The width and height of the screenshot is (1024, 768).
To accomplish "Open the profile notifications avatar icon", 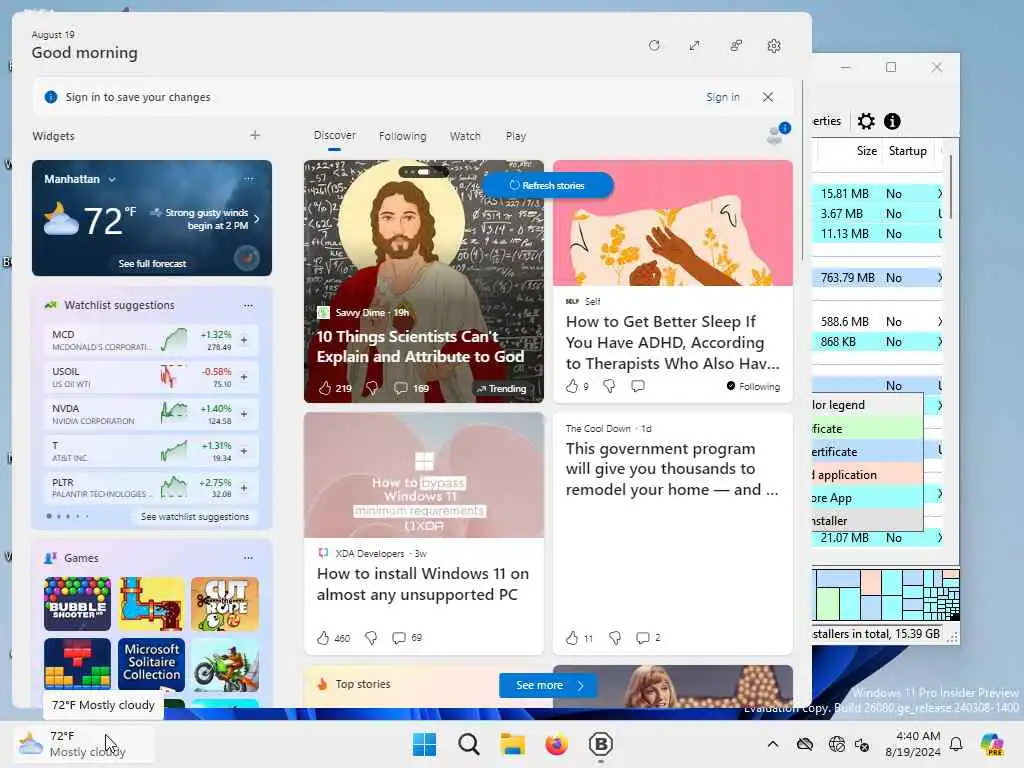I will pos(777,134).
